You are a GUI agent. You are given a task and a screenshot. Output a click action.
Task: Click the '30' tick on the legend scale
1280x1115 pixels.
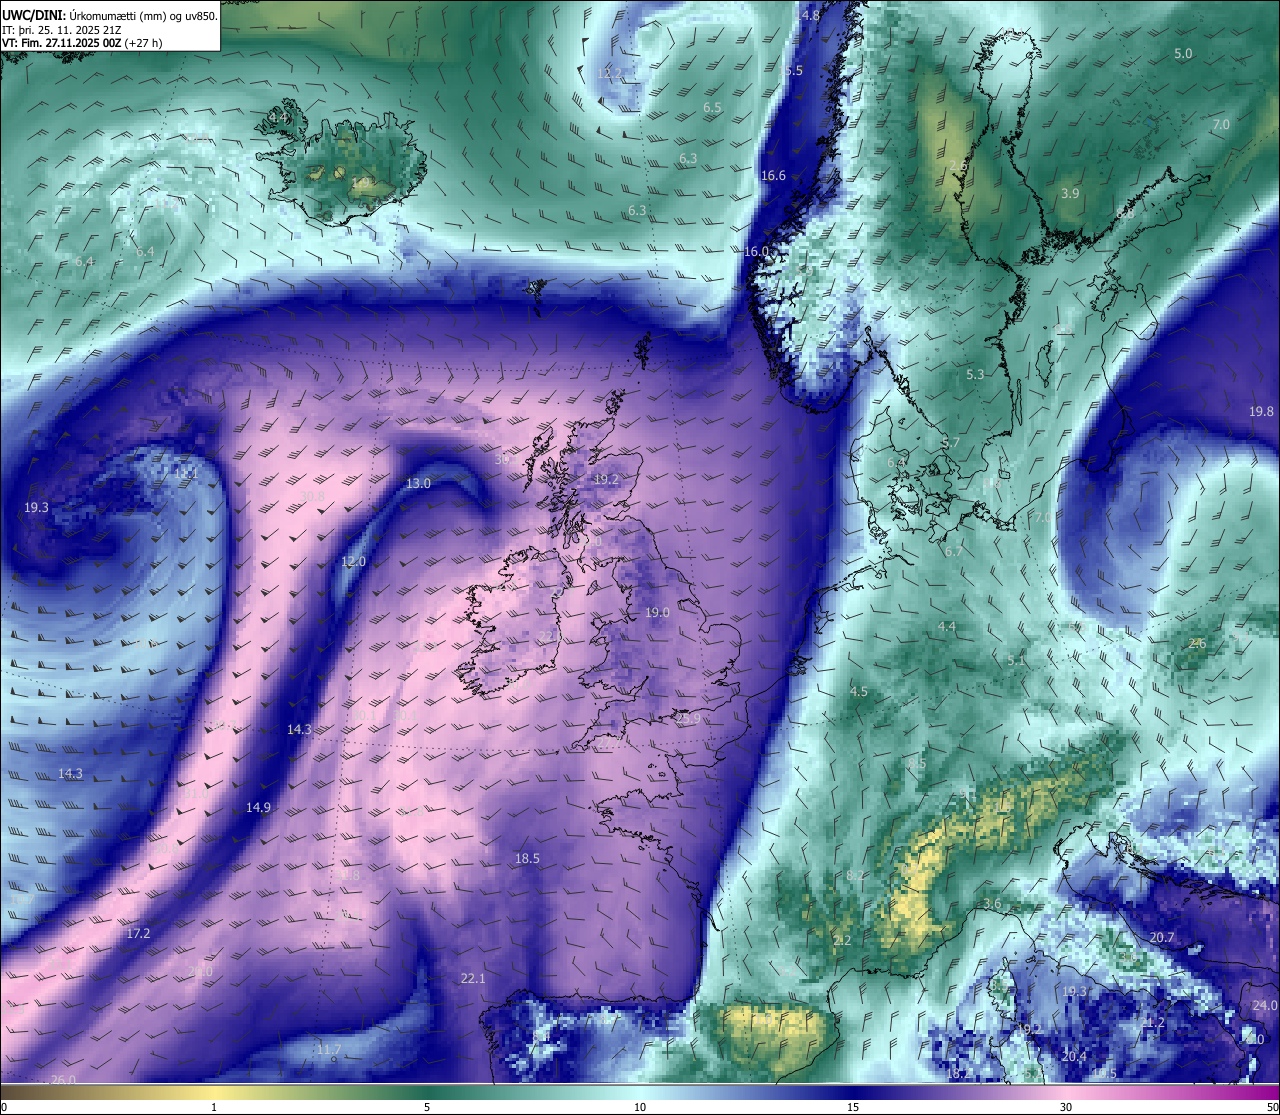coord(1066,1107)
